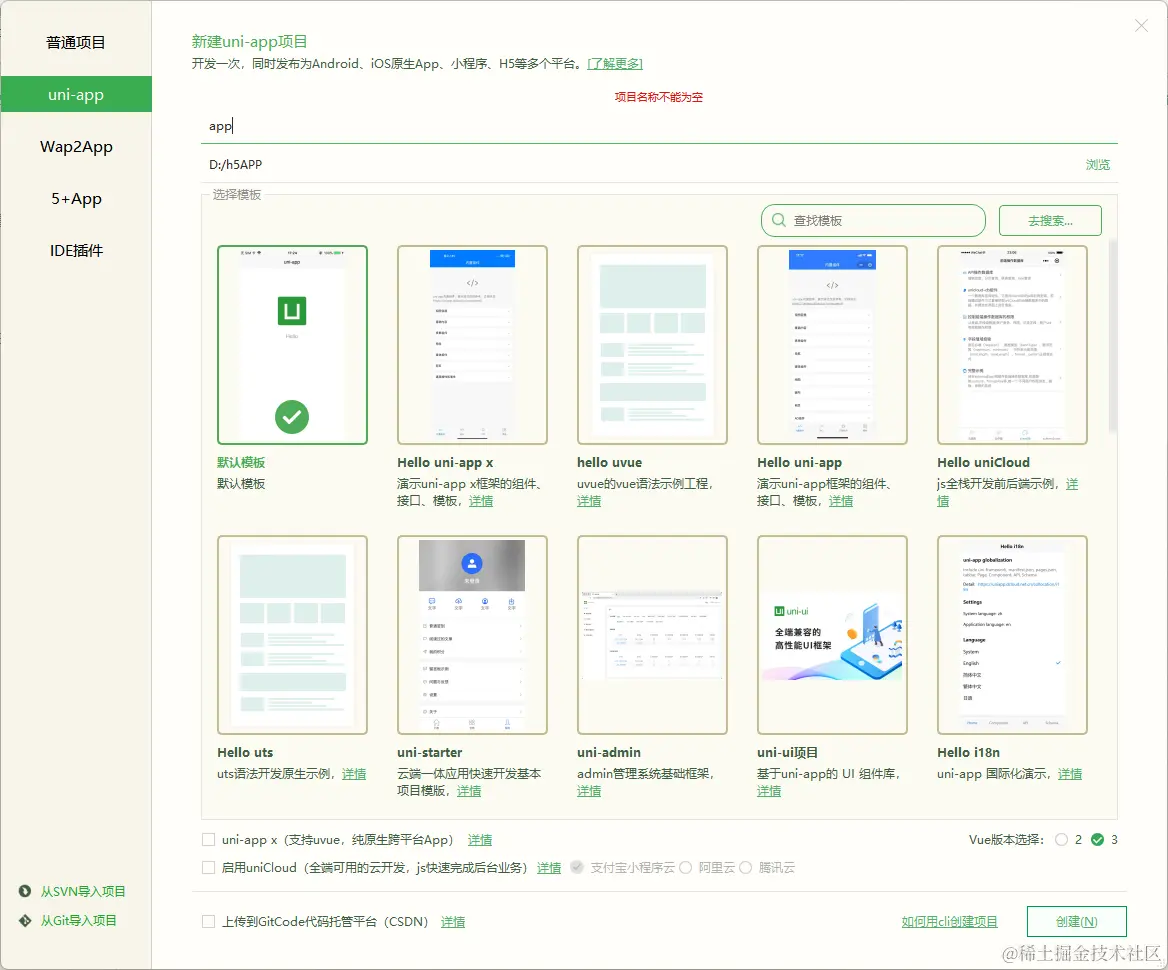Switch to 5+App tab
The width and height of the screenshot is (1168, 970).
(76, 199)
